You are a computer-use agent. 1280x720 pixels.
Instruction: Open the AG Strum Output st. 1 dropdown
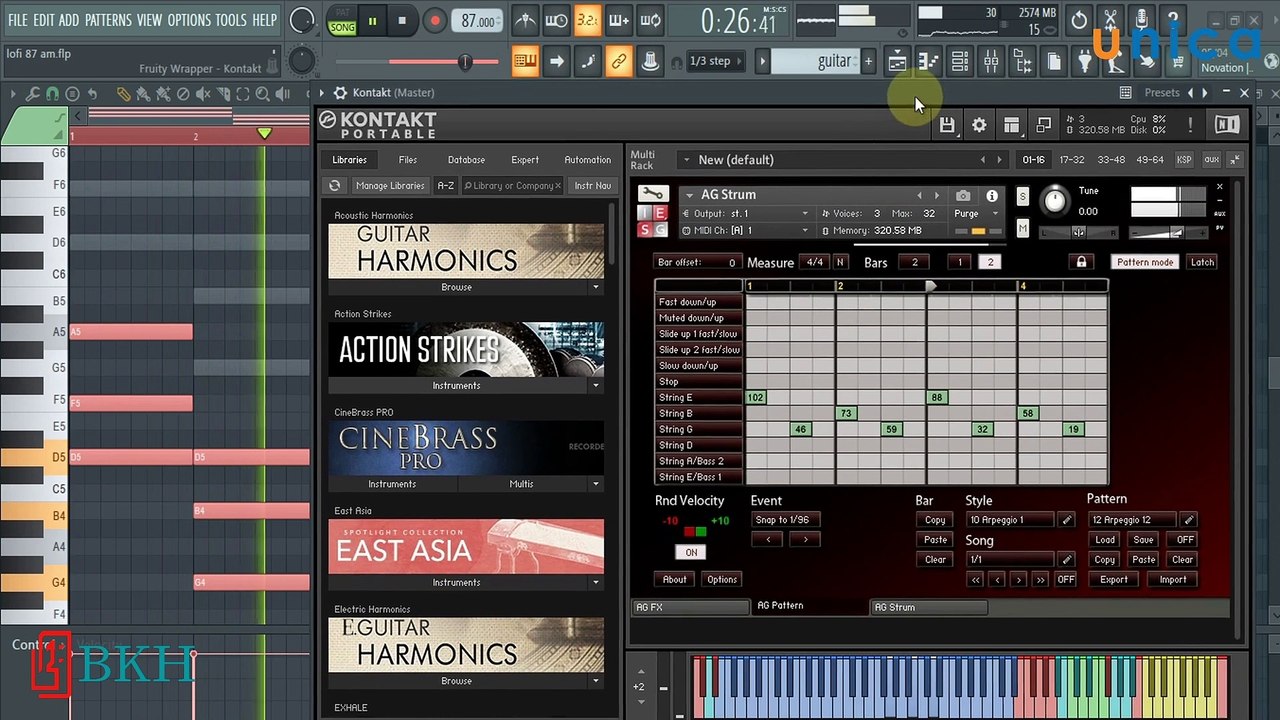pyautogui.click(x=744, y=214)
